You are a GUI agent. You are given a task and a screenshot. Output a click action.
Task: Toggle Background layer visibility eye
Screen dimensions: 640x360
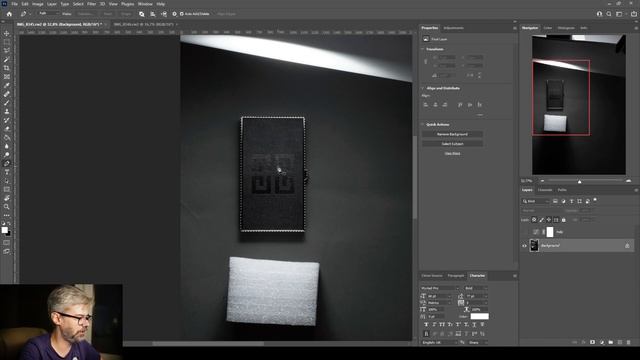(524, 246)
